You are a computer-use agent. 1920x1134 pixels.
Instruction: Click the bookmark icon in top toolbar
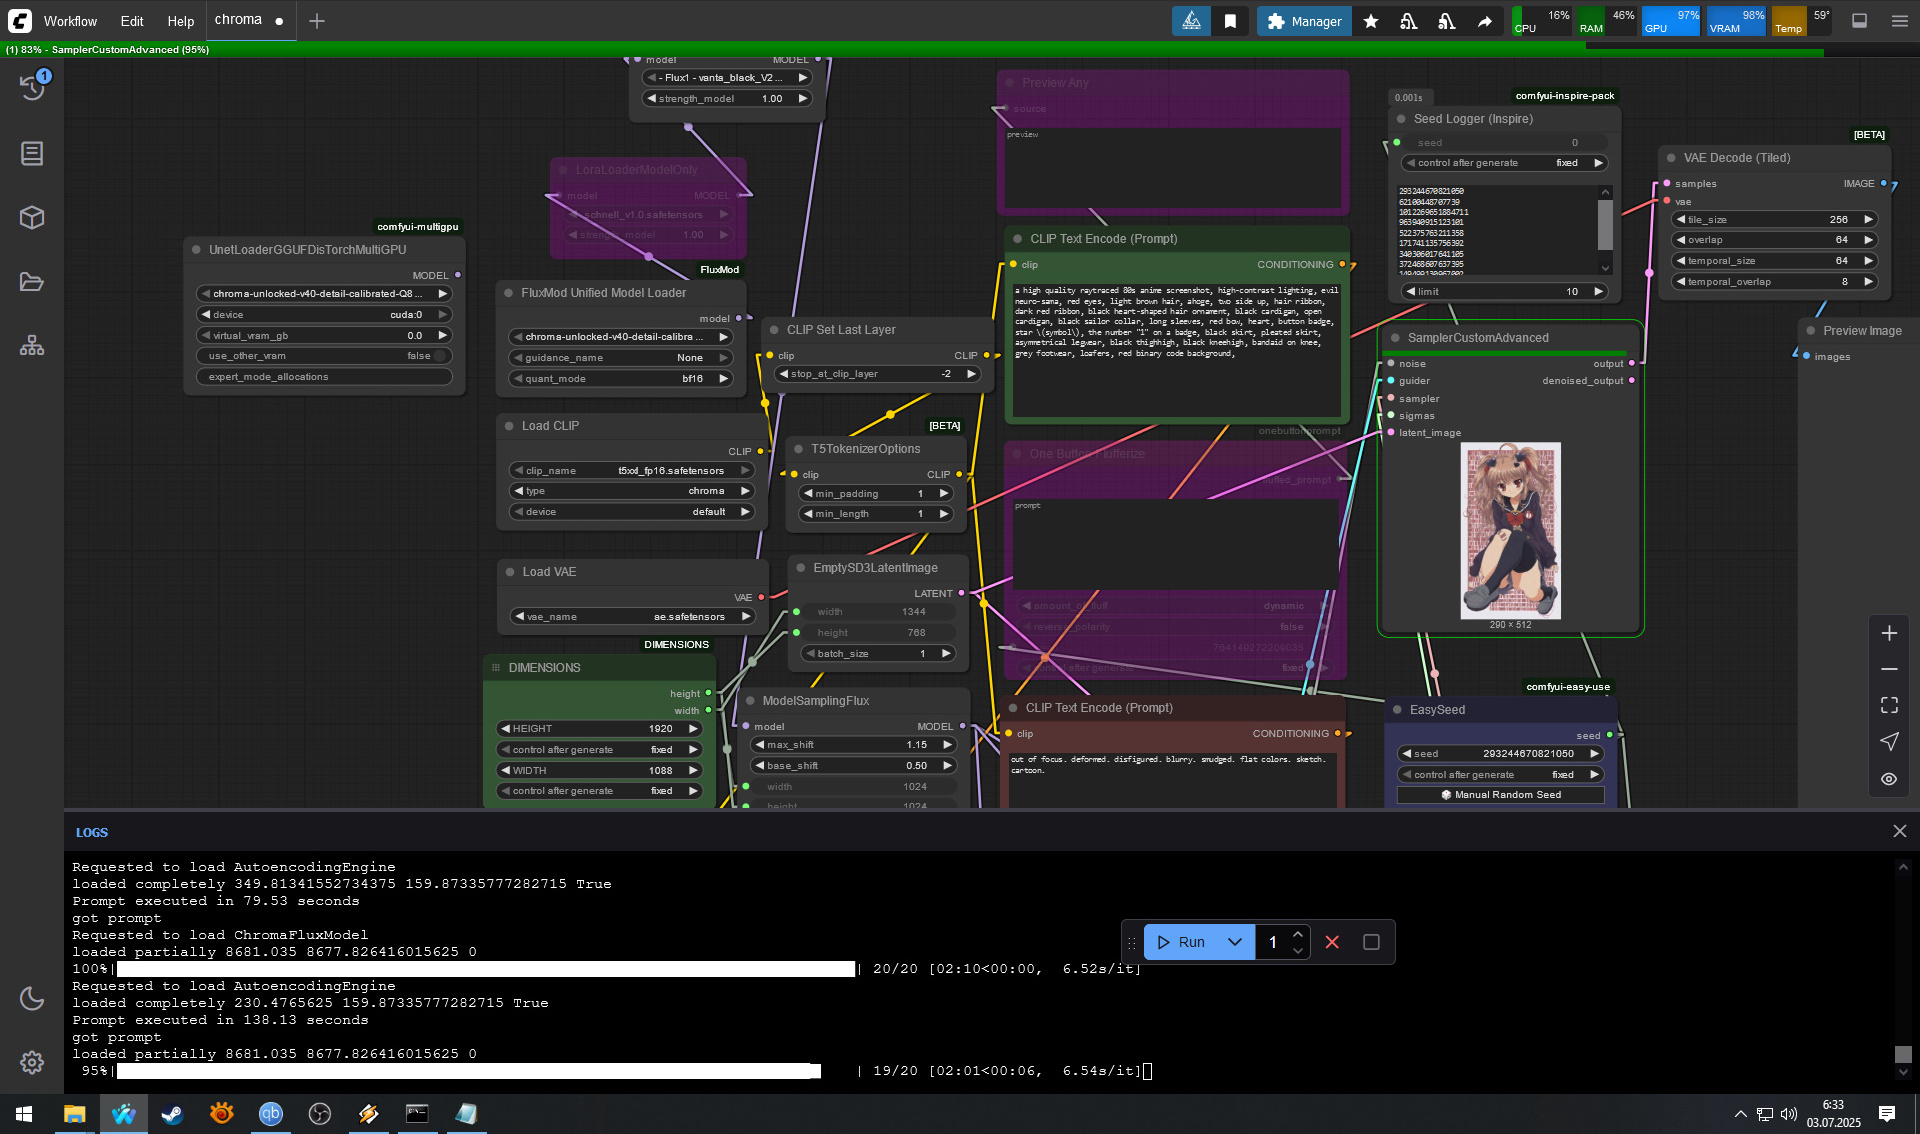[1230, 21]
